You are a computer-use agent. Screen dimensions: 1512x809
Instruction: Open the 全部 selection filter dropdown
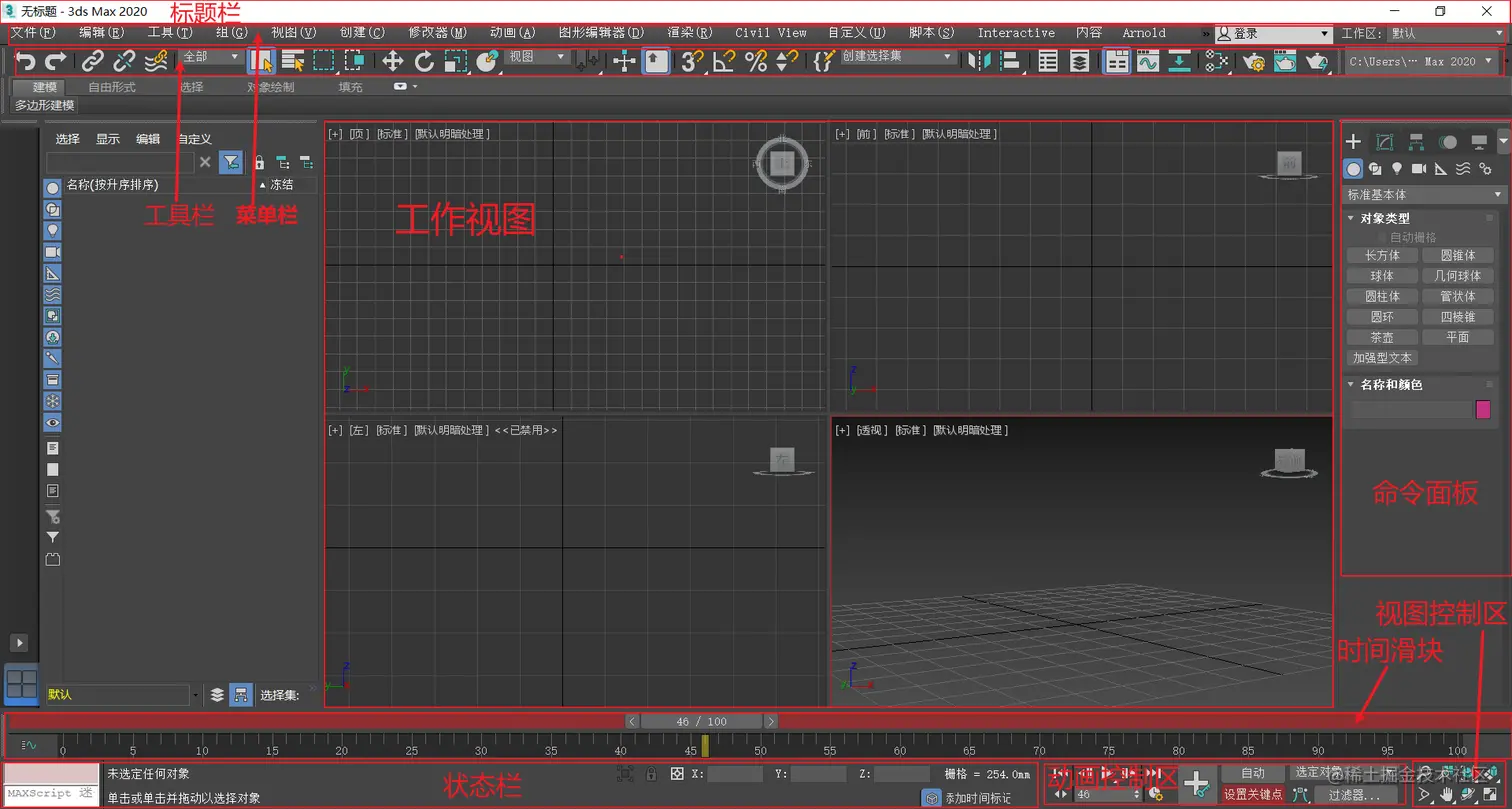212,57
